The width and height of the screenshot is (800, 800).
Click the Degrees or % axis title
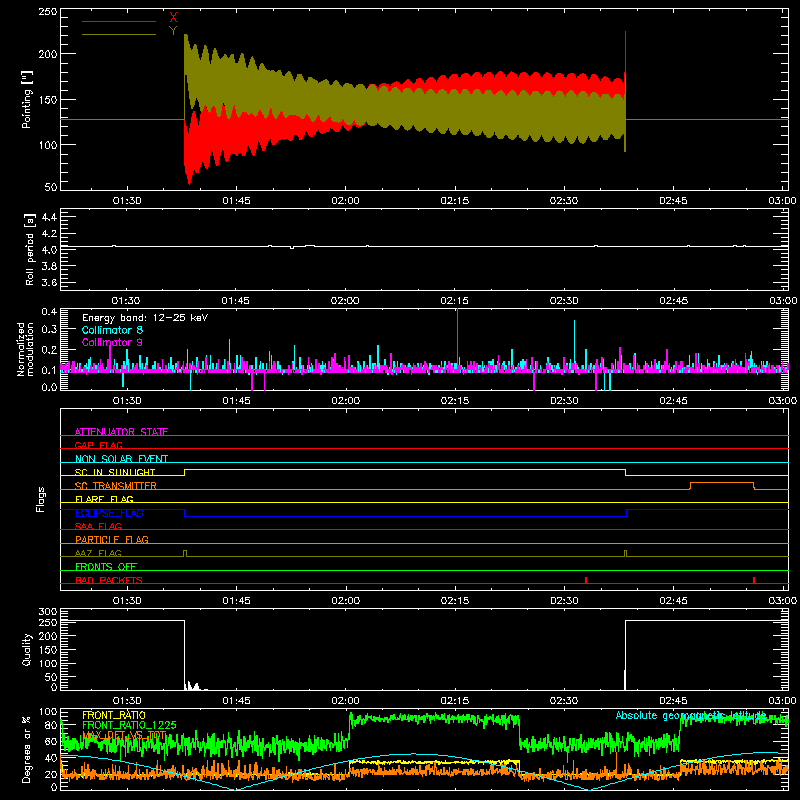coord(27,750)
